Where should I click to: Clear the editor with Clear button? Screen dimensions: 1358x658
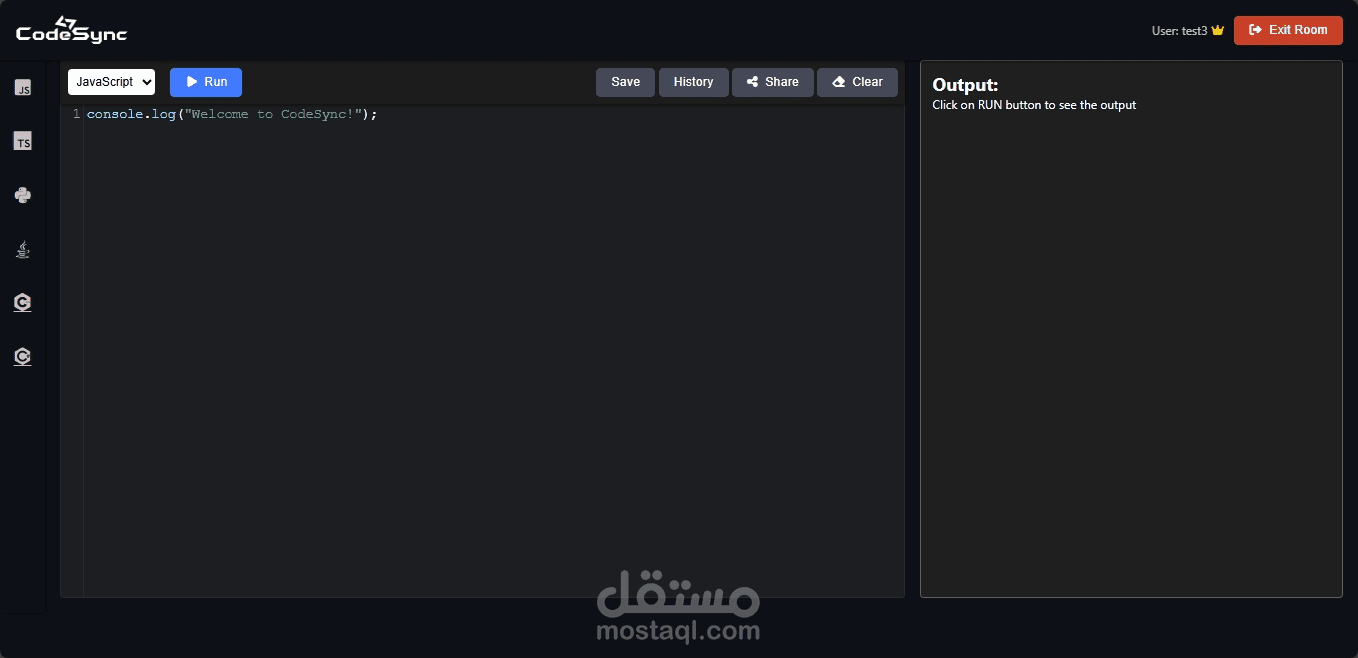pos(857,82)
